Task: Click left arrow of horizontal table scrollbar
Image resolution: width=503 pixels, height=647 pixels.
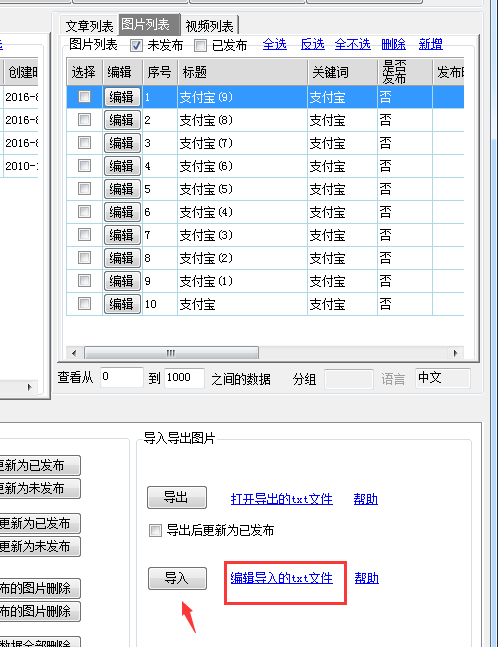Action: pyautogui.click(x=74, y=353)
